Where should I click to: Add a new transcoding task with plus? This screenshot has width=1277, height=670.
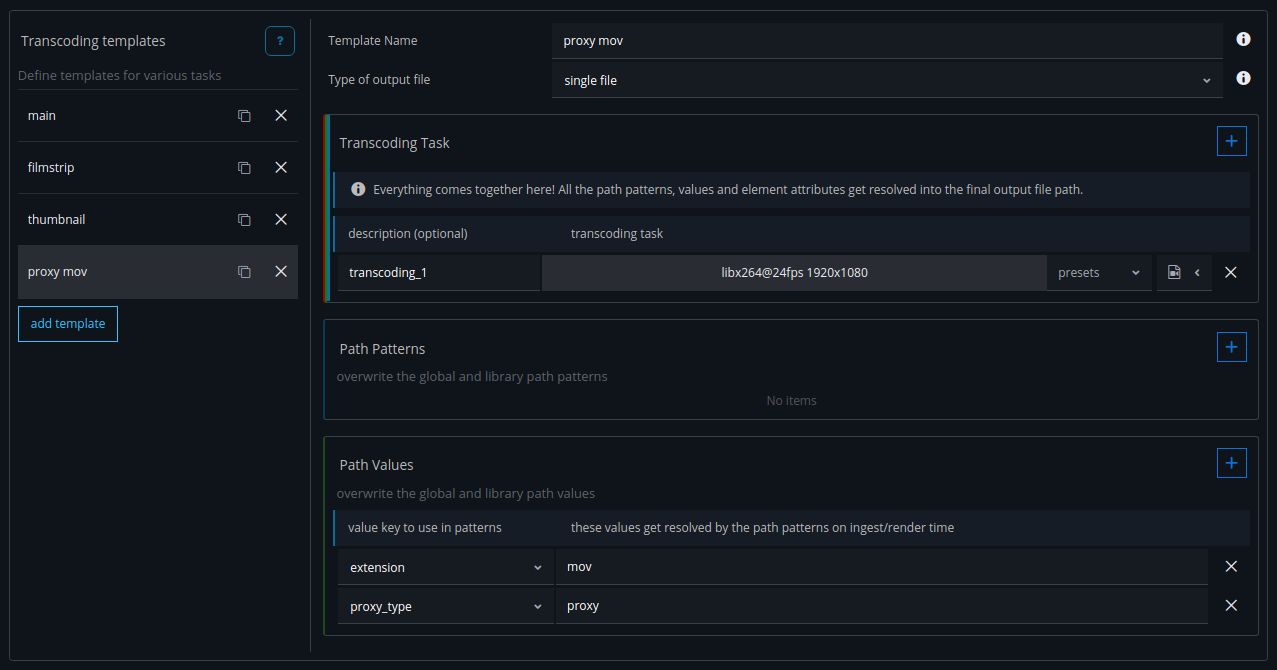[1231, 142]
